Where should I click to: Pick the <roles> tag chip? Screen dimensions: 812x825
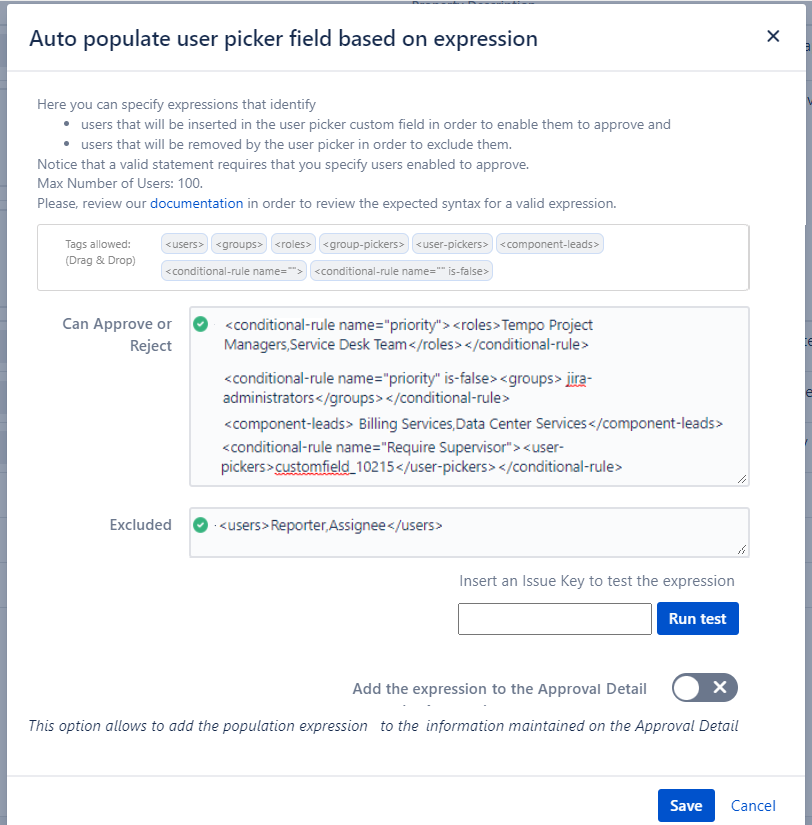pos(294,243)
